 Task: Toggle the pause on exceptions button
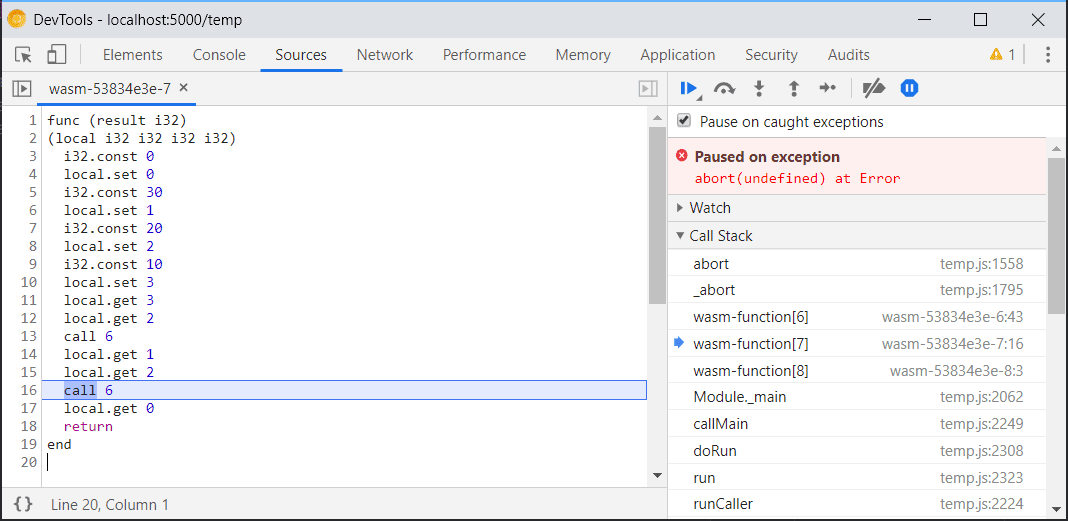(x=909, y=89)
